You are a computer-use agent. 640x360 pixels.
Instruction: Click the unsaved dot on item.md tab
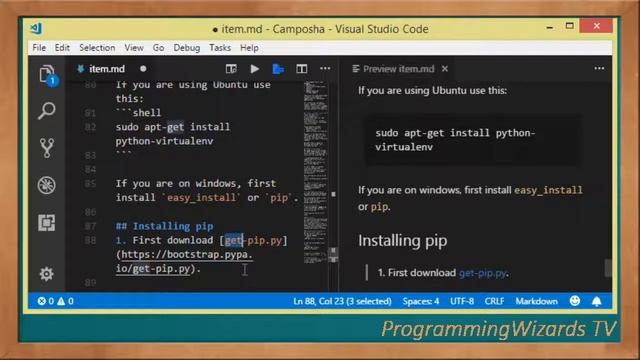pyautogui.click(x=143, y=69)
